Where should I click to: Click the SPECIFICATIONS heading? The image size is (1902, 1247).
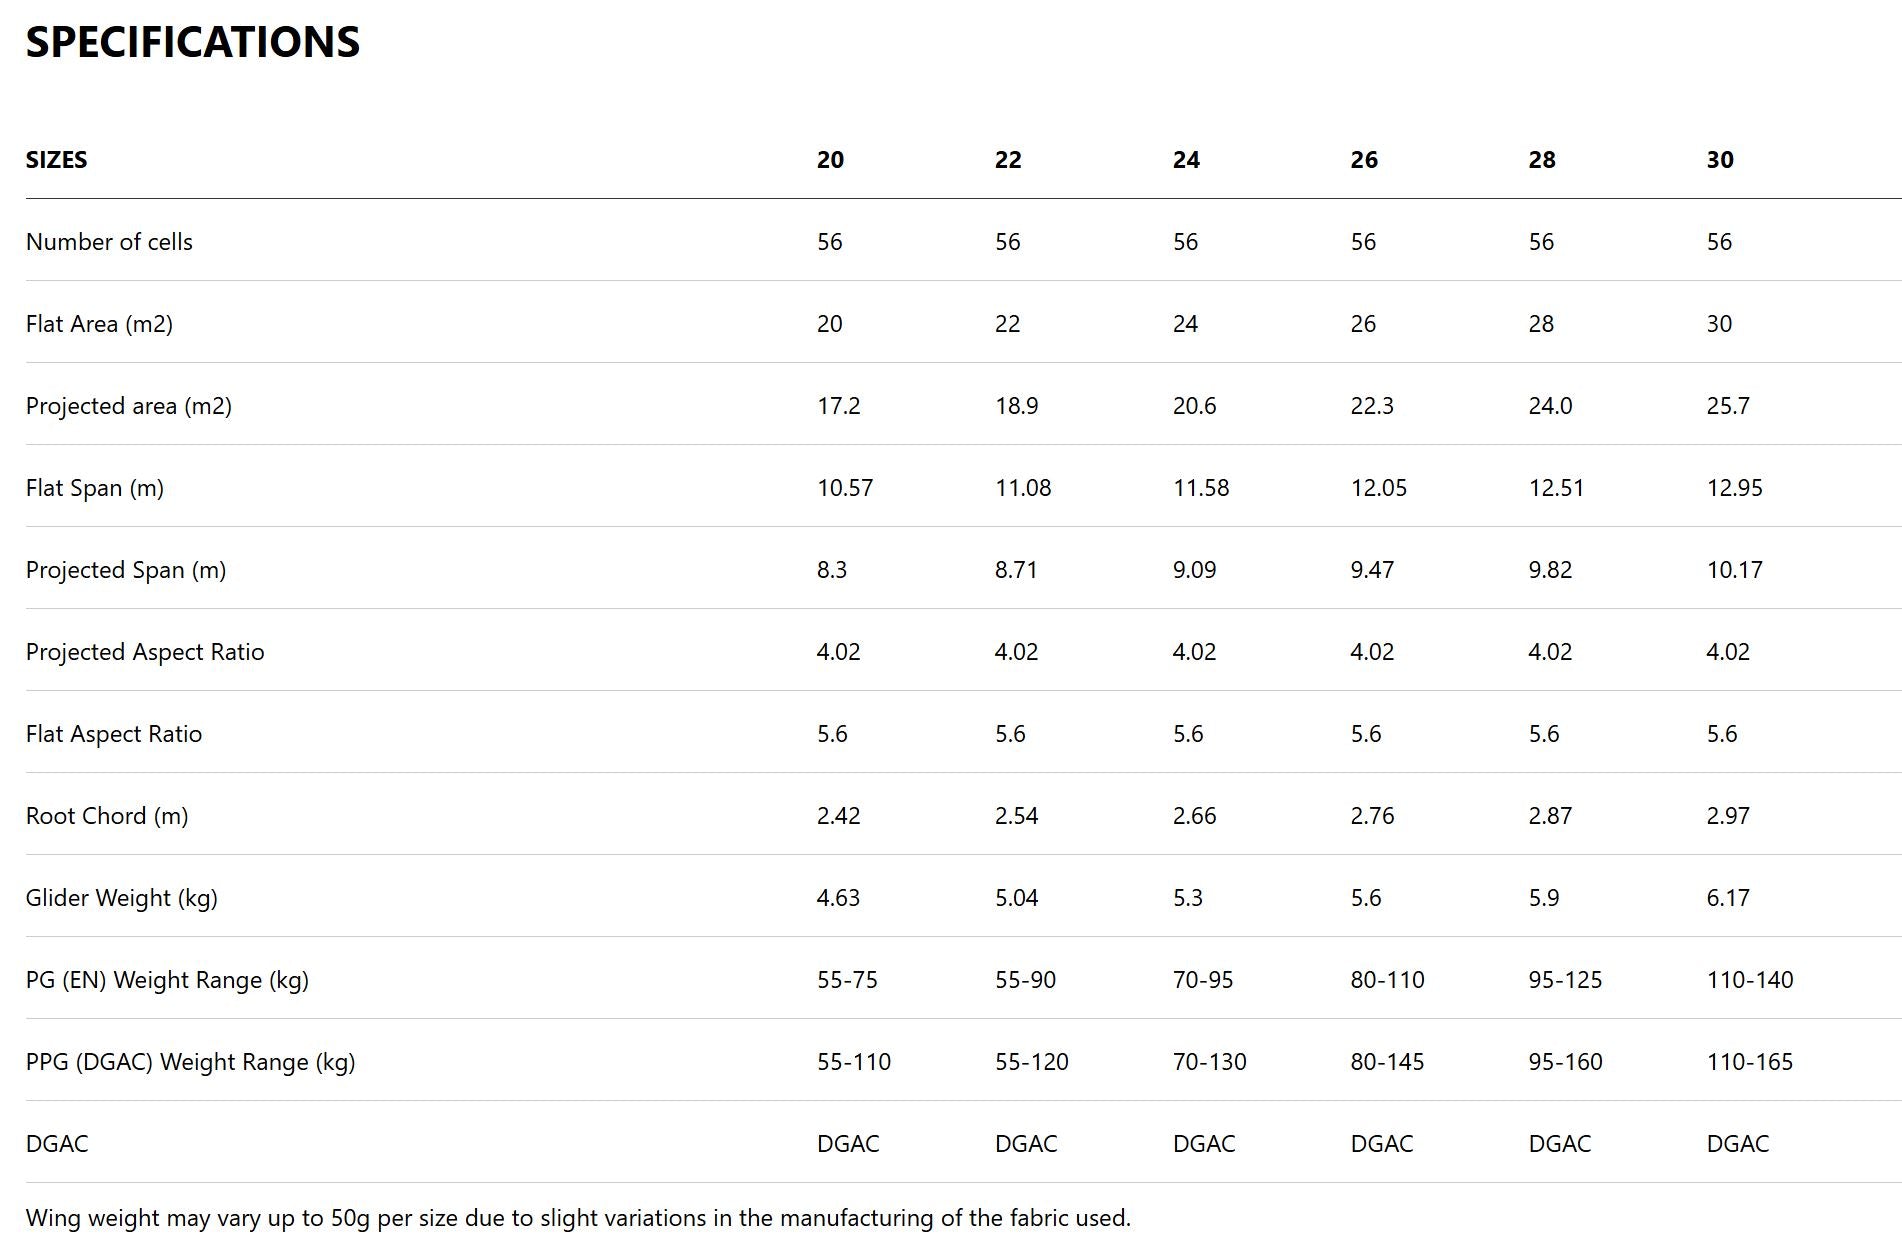pos(192,42)
